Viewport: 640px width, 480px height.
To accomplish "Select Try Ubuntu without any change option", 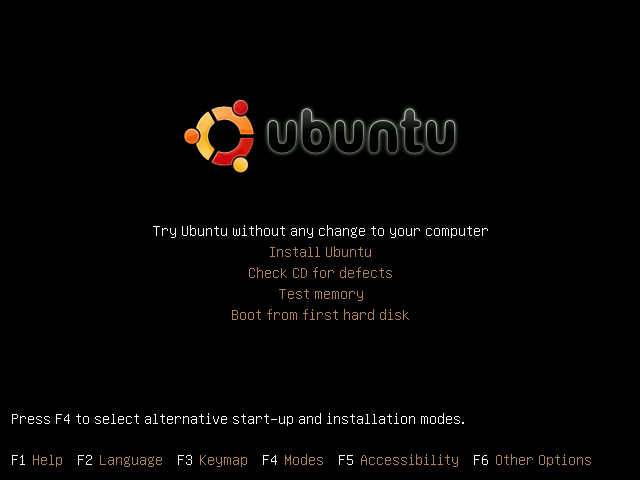I will (x=320, y=231).
